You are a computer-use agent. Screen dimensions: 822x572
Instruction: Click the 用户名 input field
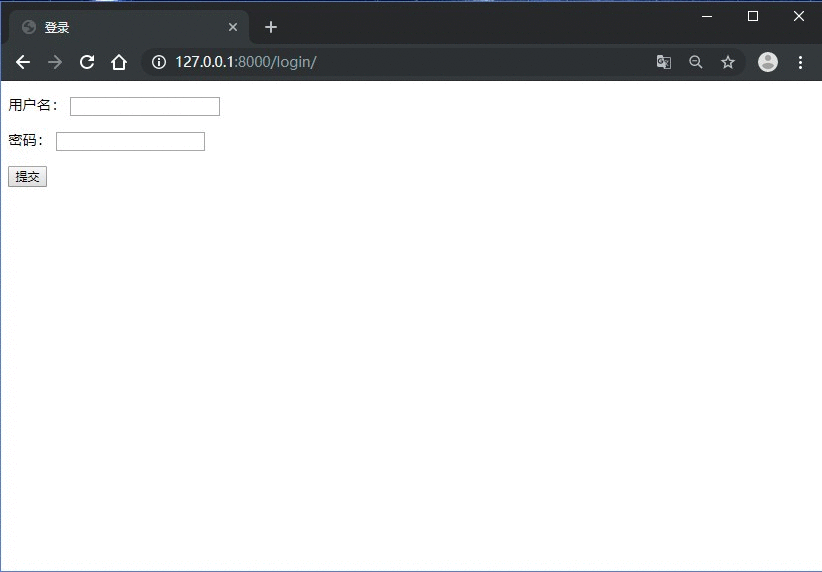tap(145, 106)
